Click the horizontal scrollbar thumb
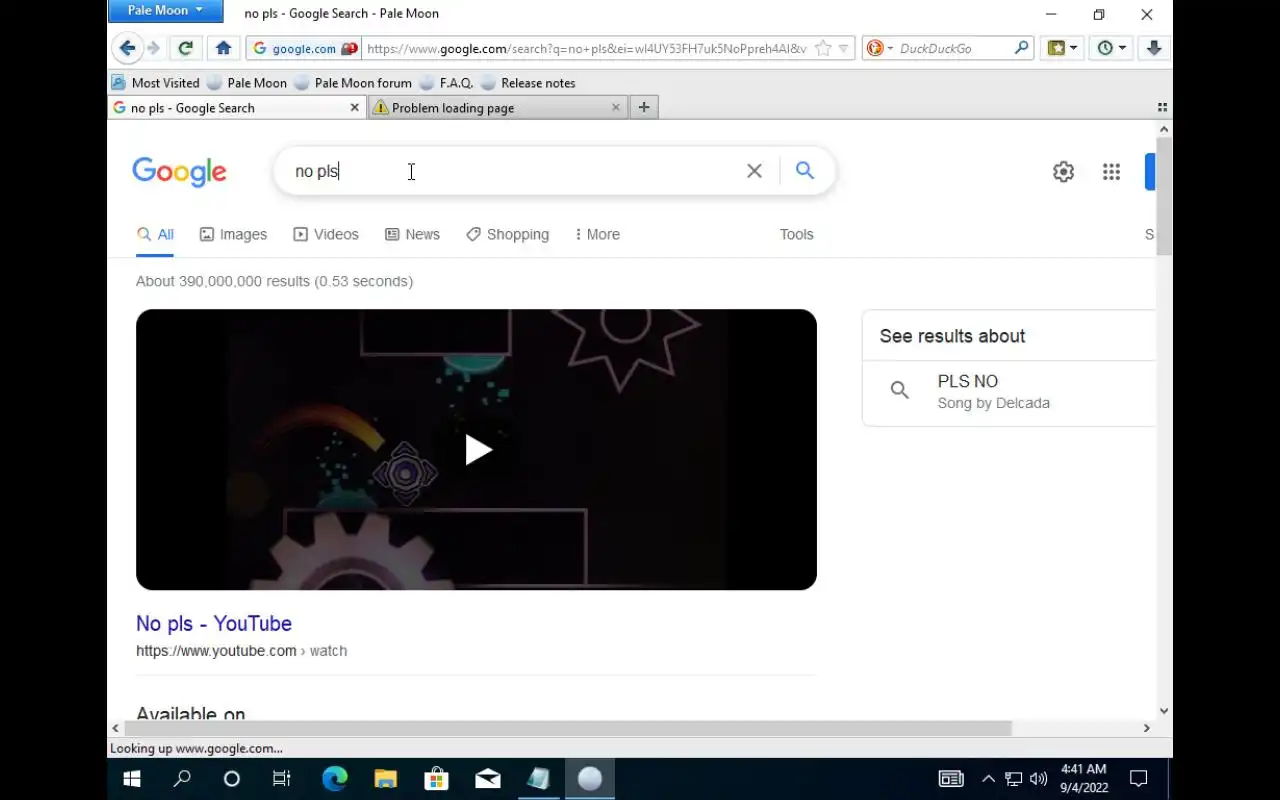Screen dimensions: 1280x800 (x=570, y=728)
